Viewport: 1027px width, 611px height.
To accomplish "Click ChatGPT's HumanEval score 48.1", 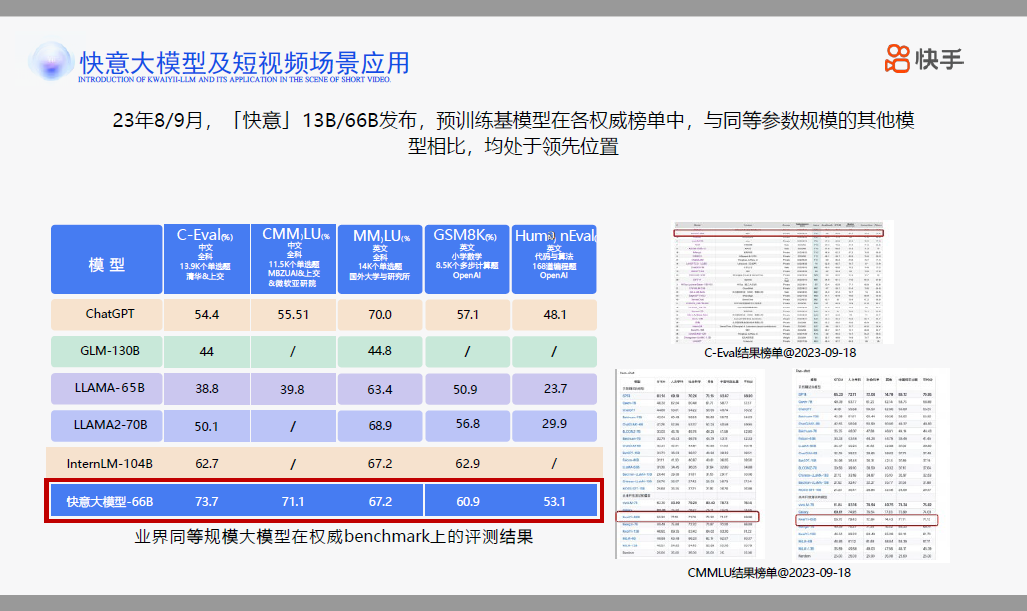I will [555, 314].
